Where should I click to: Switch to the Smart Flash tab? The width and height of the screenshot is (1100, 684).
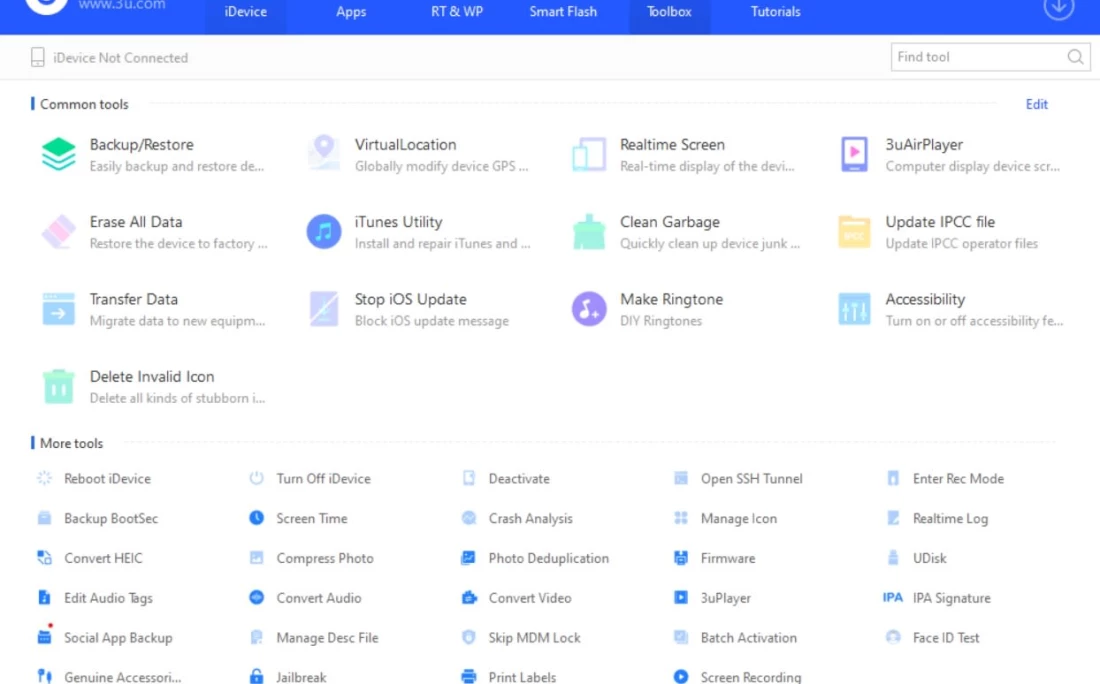563,12
